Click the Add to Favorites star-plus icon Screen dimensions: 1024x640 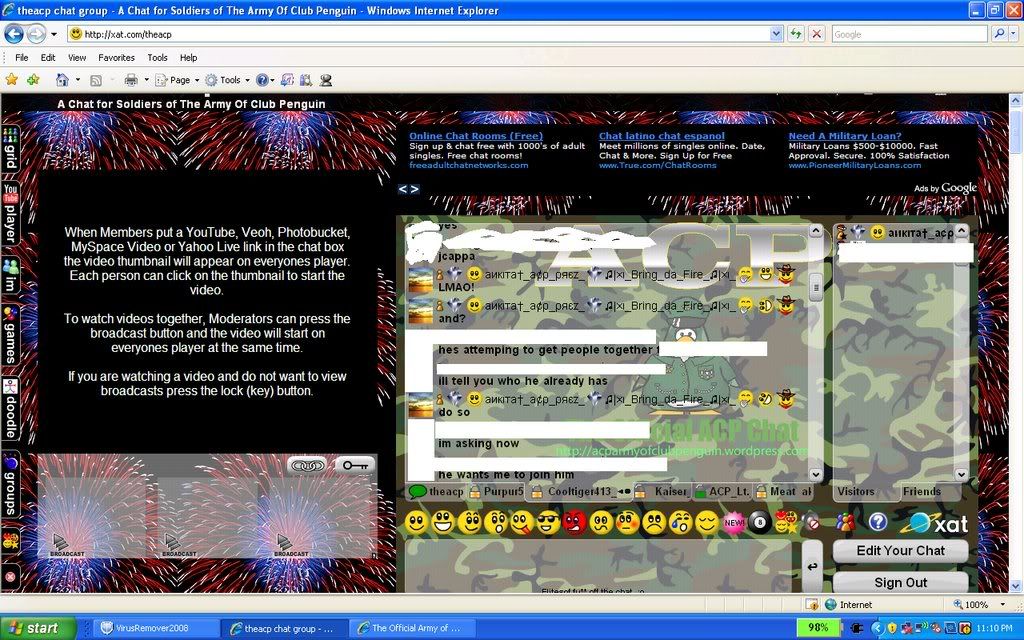[x=33, y=80]
